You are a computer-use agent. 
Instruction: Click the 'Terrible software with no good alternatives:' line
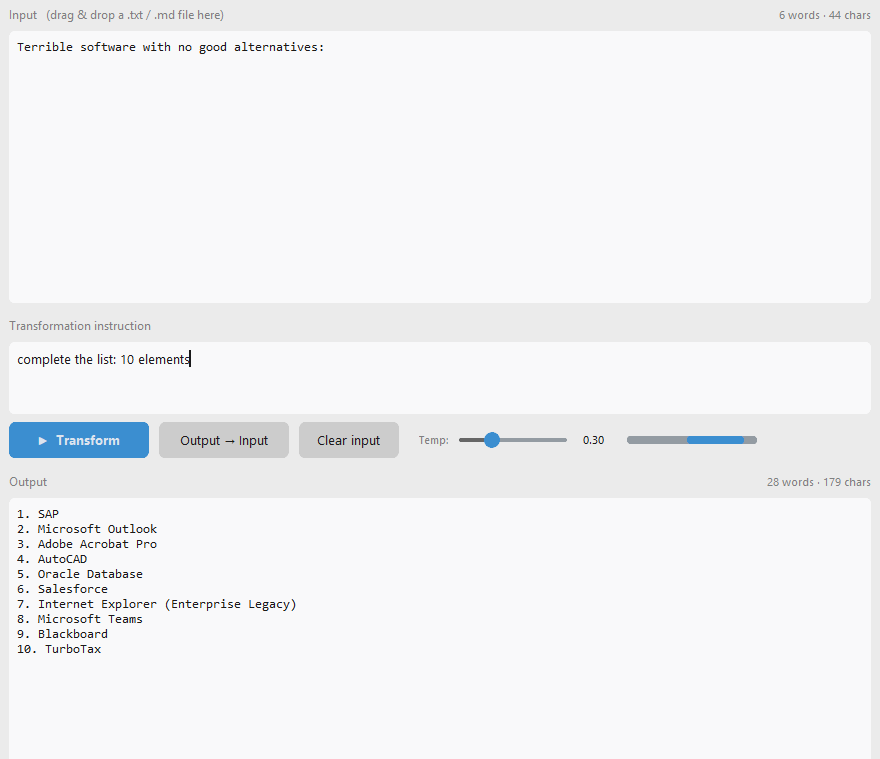(x=171, y=47)
